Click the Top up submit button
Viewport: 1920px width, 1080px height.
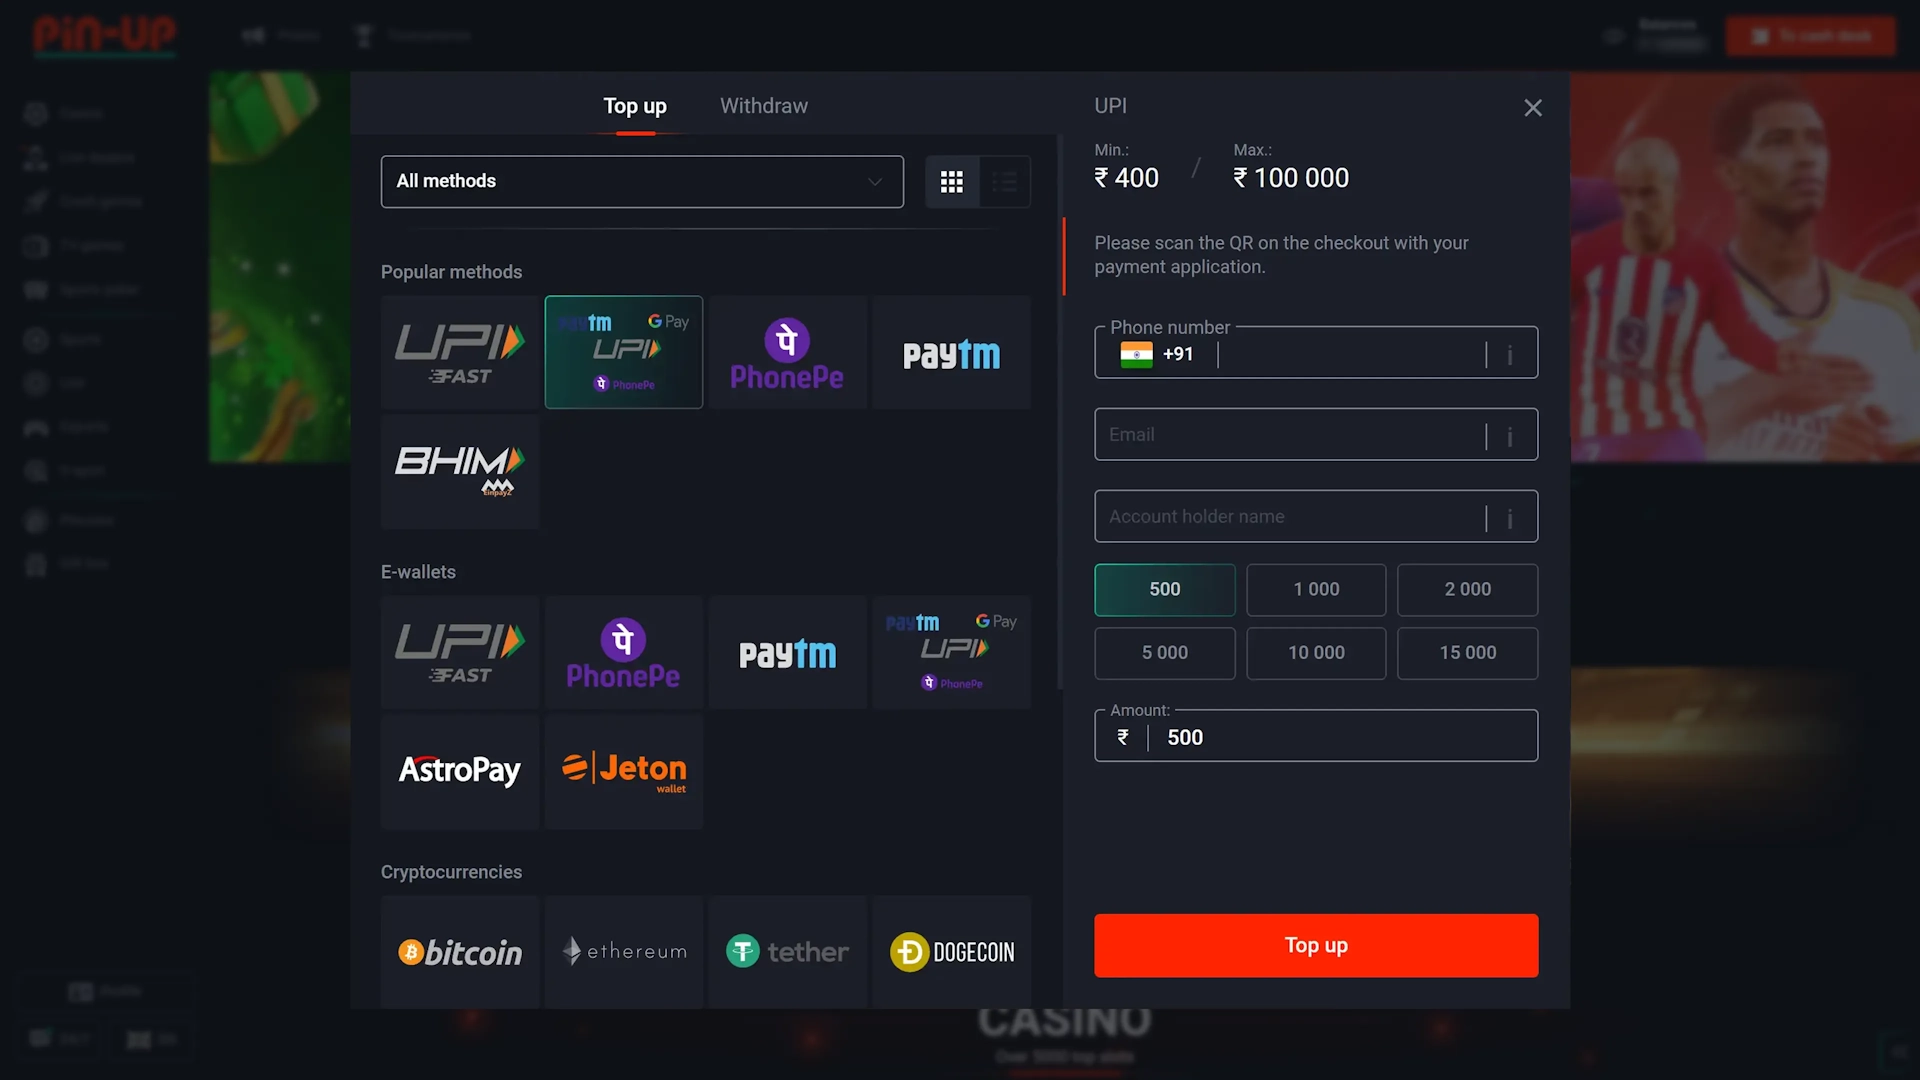(1316, 945)
